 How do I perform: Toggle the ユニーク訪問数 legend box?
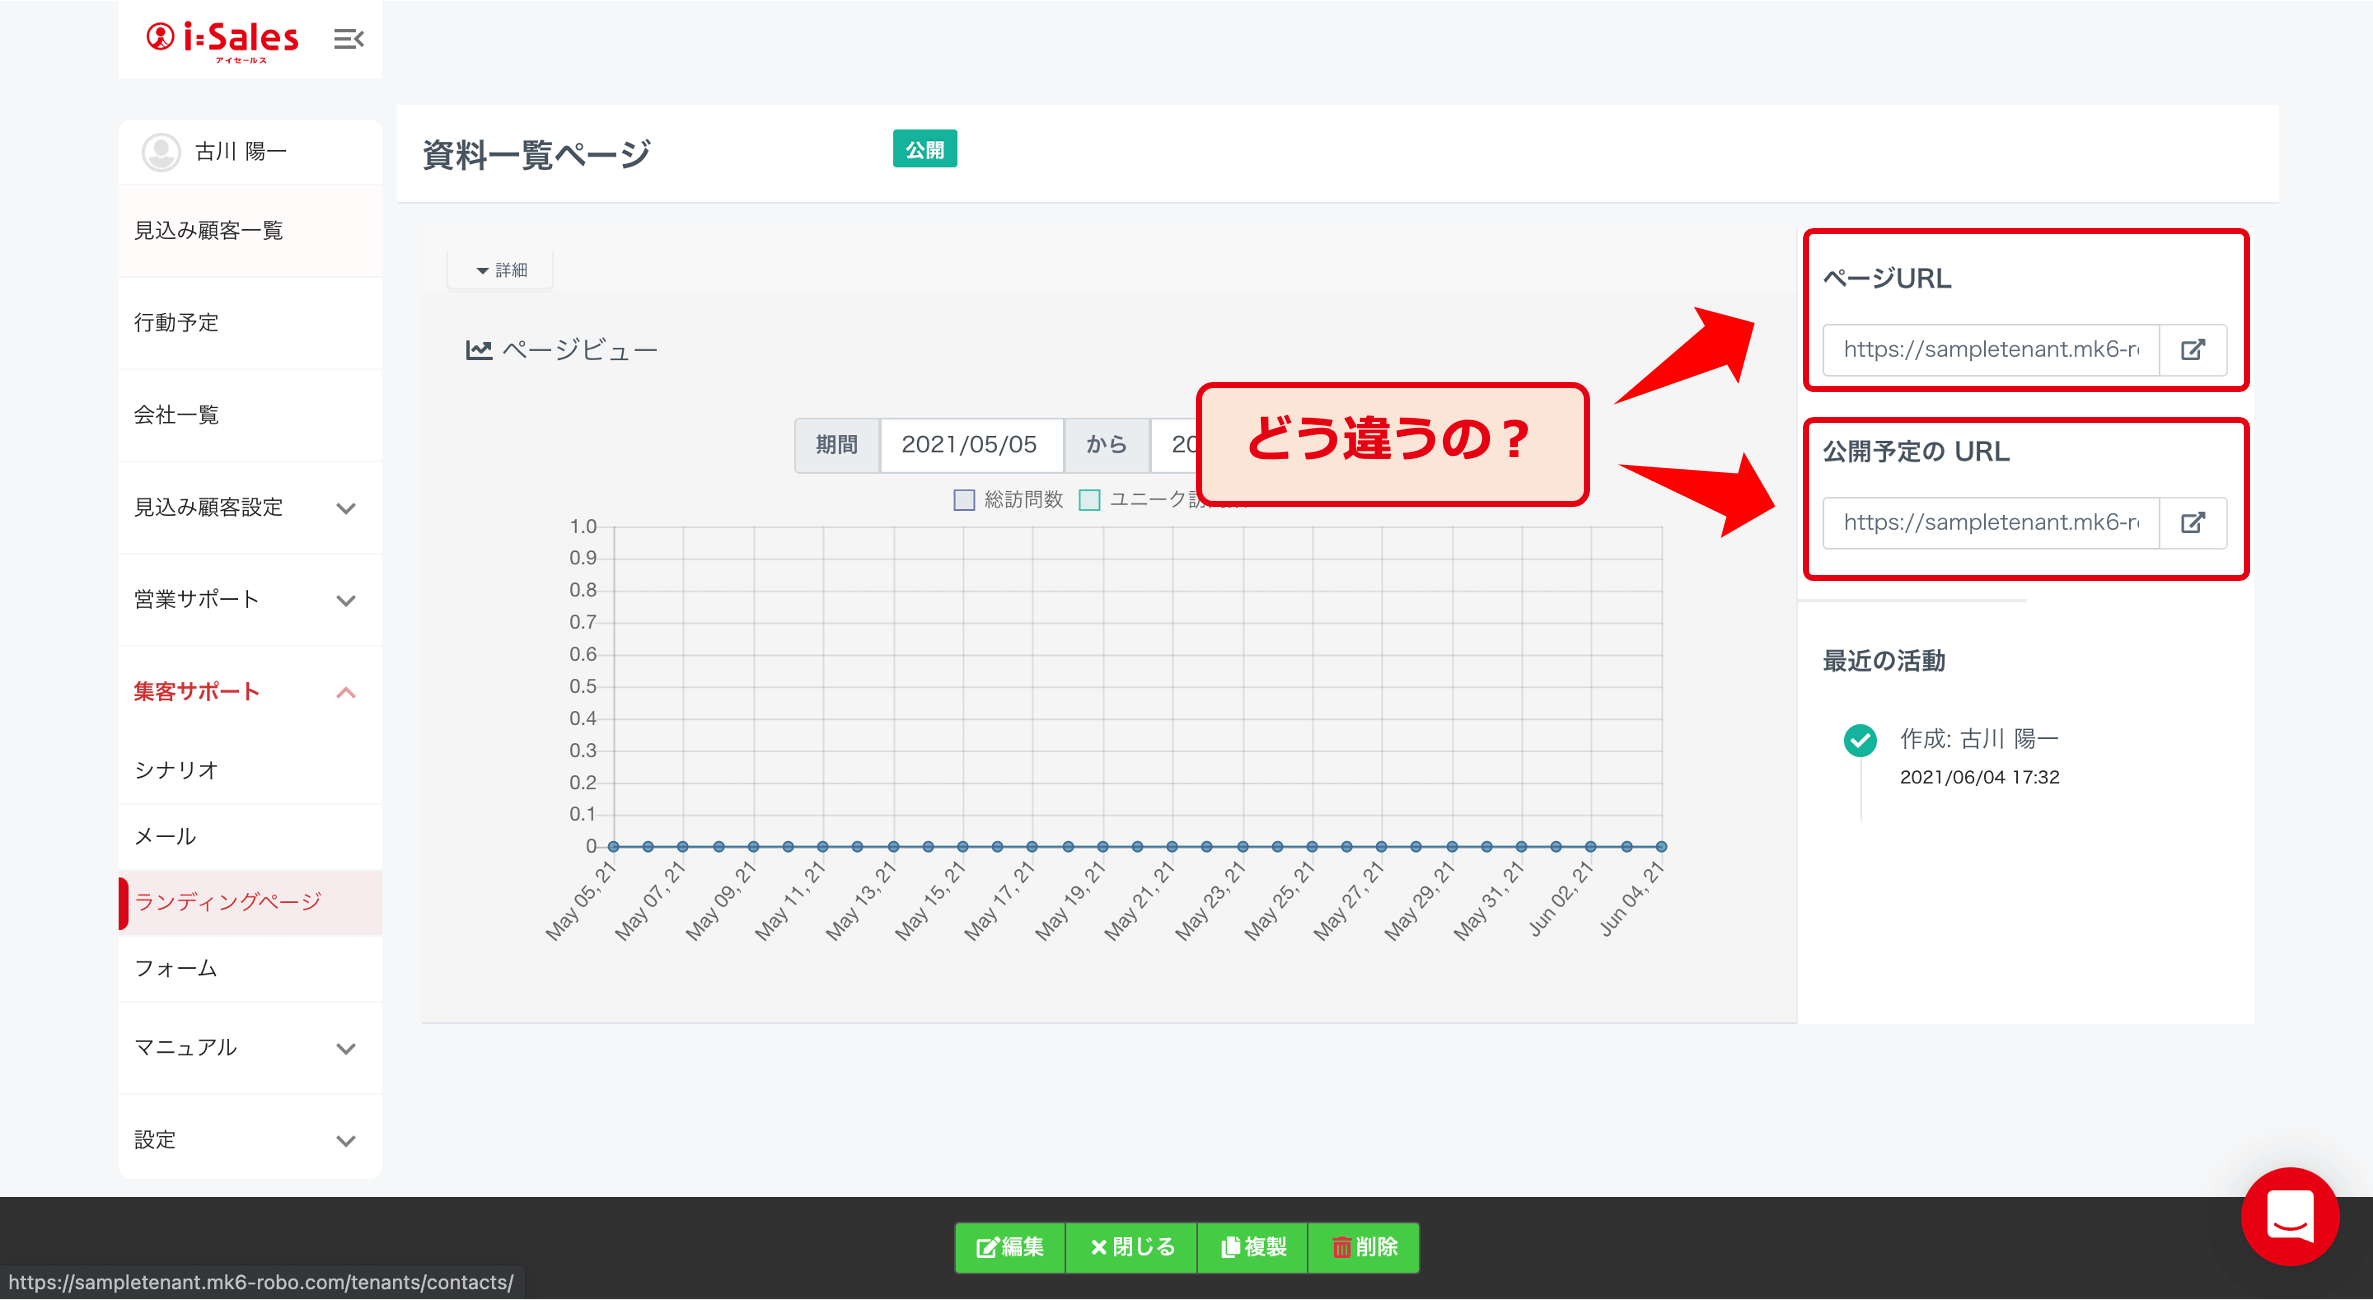click(1090, 500)
